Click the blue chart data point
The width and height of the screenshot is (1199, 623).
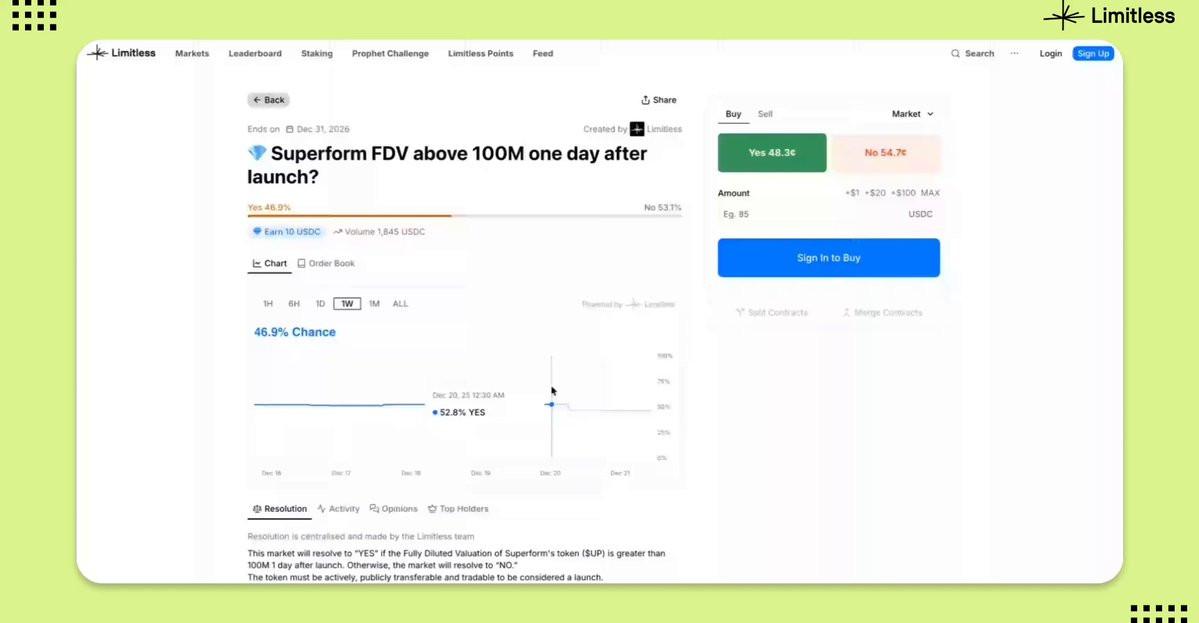[551, 404]
